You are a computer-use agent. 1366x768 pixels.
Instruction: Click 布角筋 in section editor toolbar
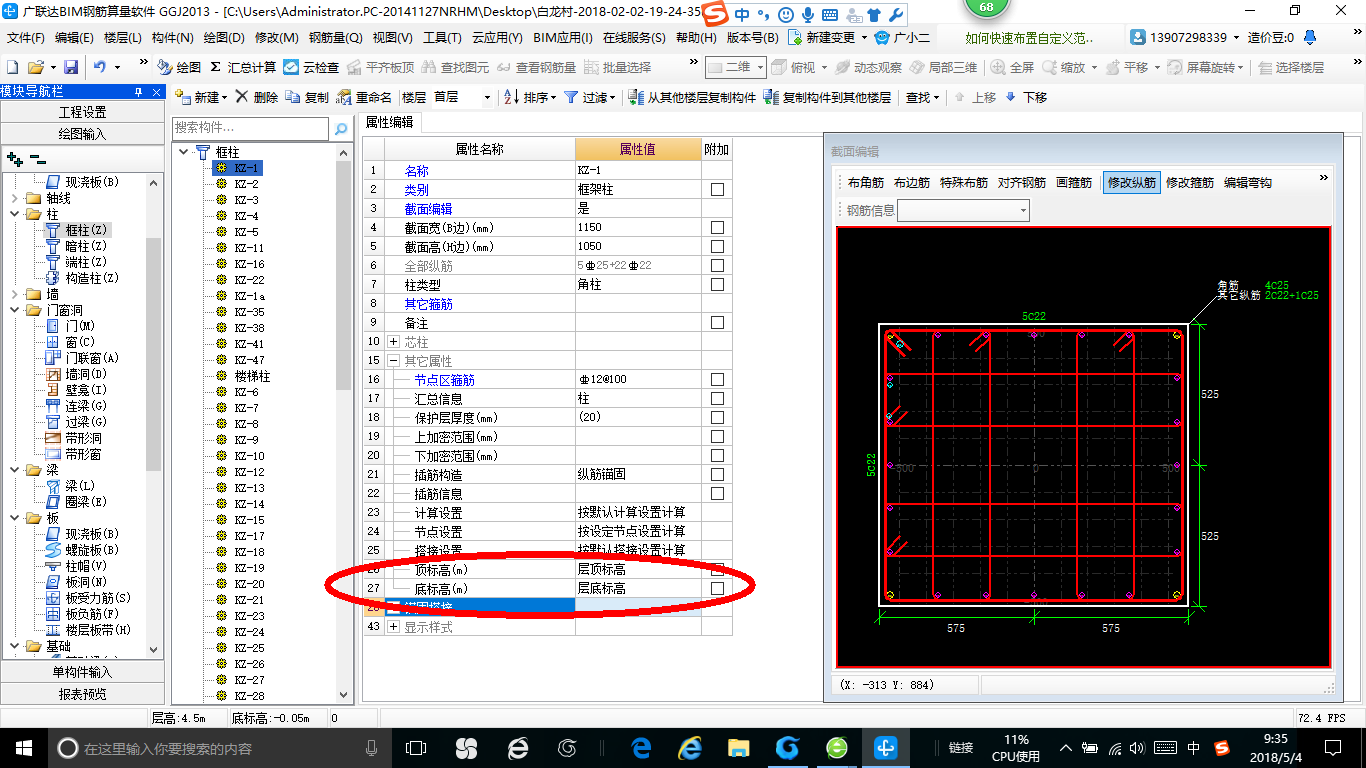866,183
